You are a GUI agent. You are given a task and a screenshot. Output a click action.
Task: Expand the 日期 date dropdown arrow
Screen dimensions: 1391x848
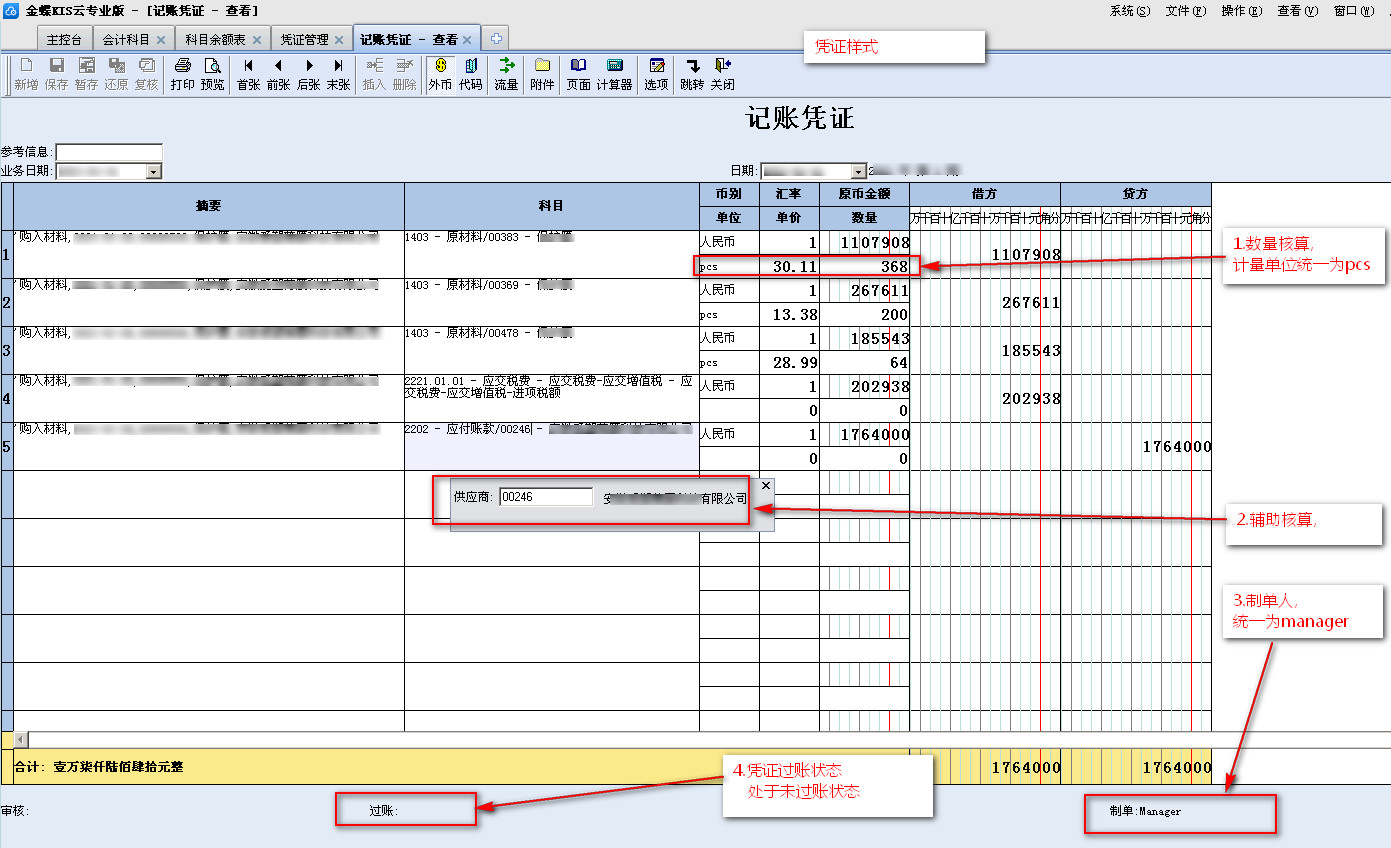(x=857, y=172)
